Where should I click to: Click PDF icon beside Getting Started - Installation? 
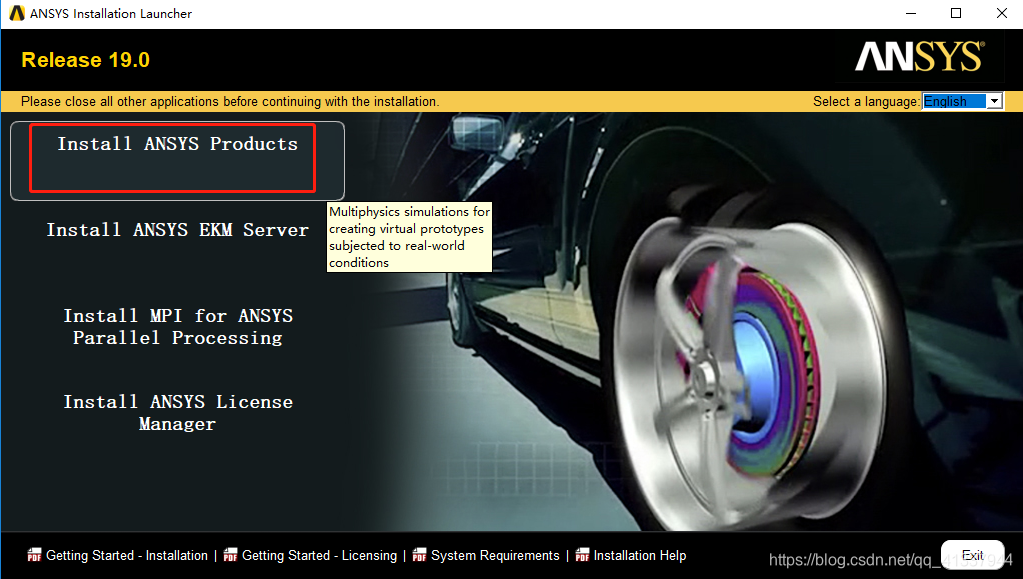34,555
